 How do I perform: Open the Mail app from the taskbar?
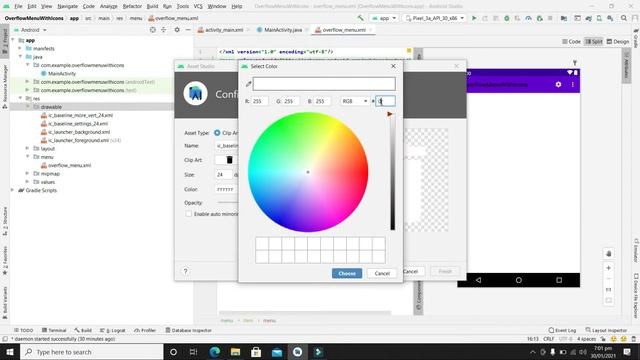click(277, 351)
